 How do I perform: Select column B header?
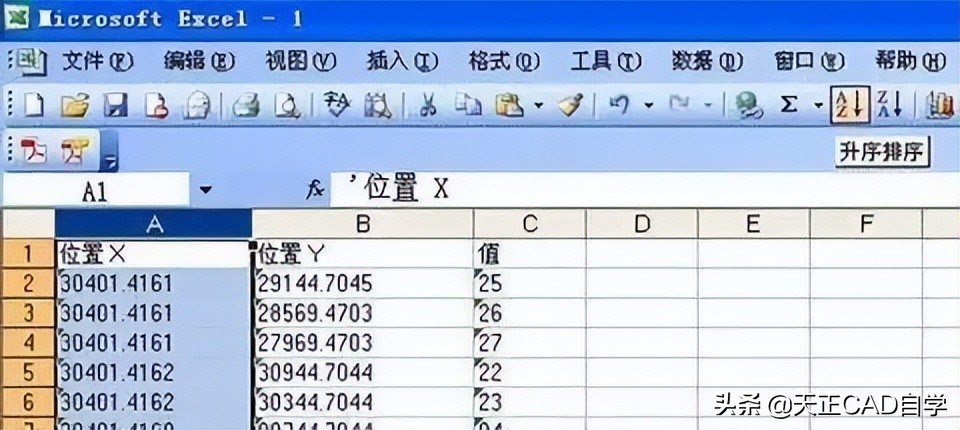pyautogui.click(x=362, y=224)
